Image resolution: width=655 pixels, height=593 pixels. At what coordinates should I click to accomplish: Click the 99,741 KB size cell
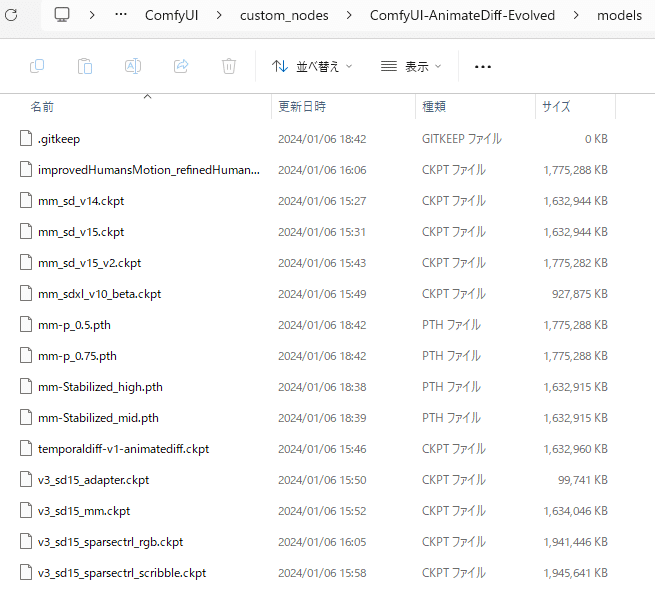coord(583,480)
